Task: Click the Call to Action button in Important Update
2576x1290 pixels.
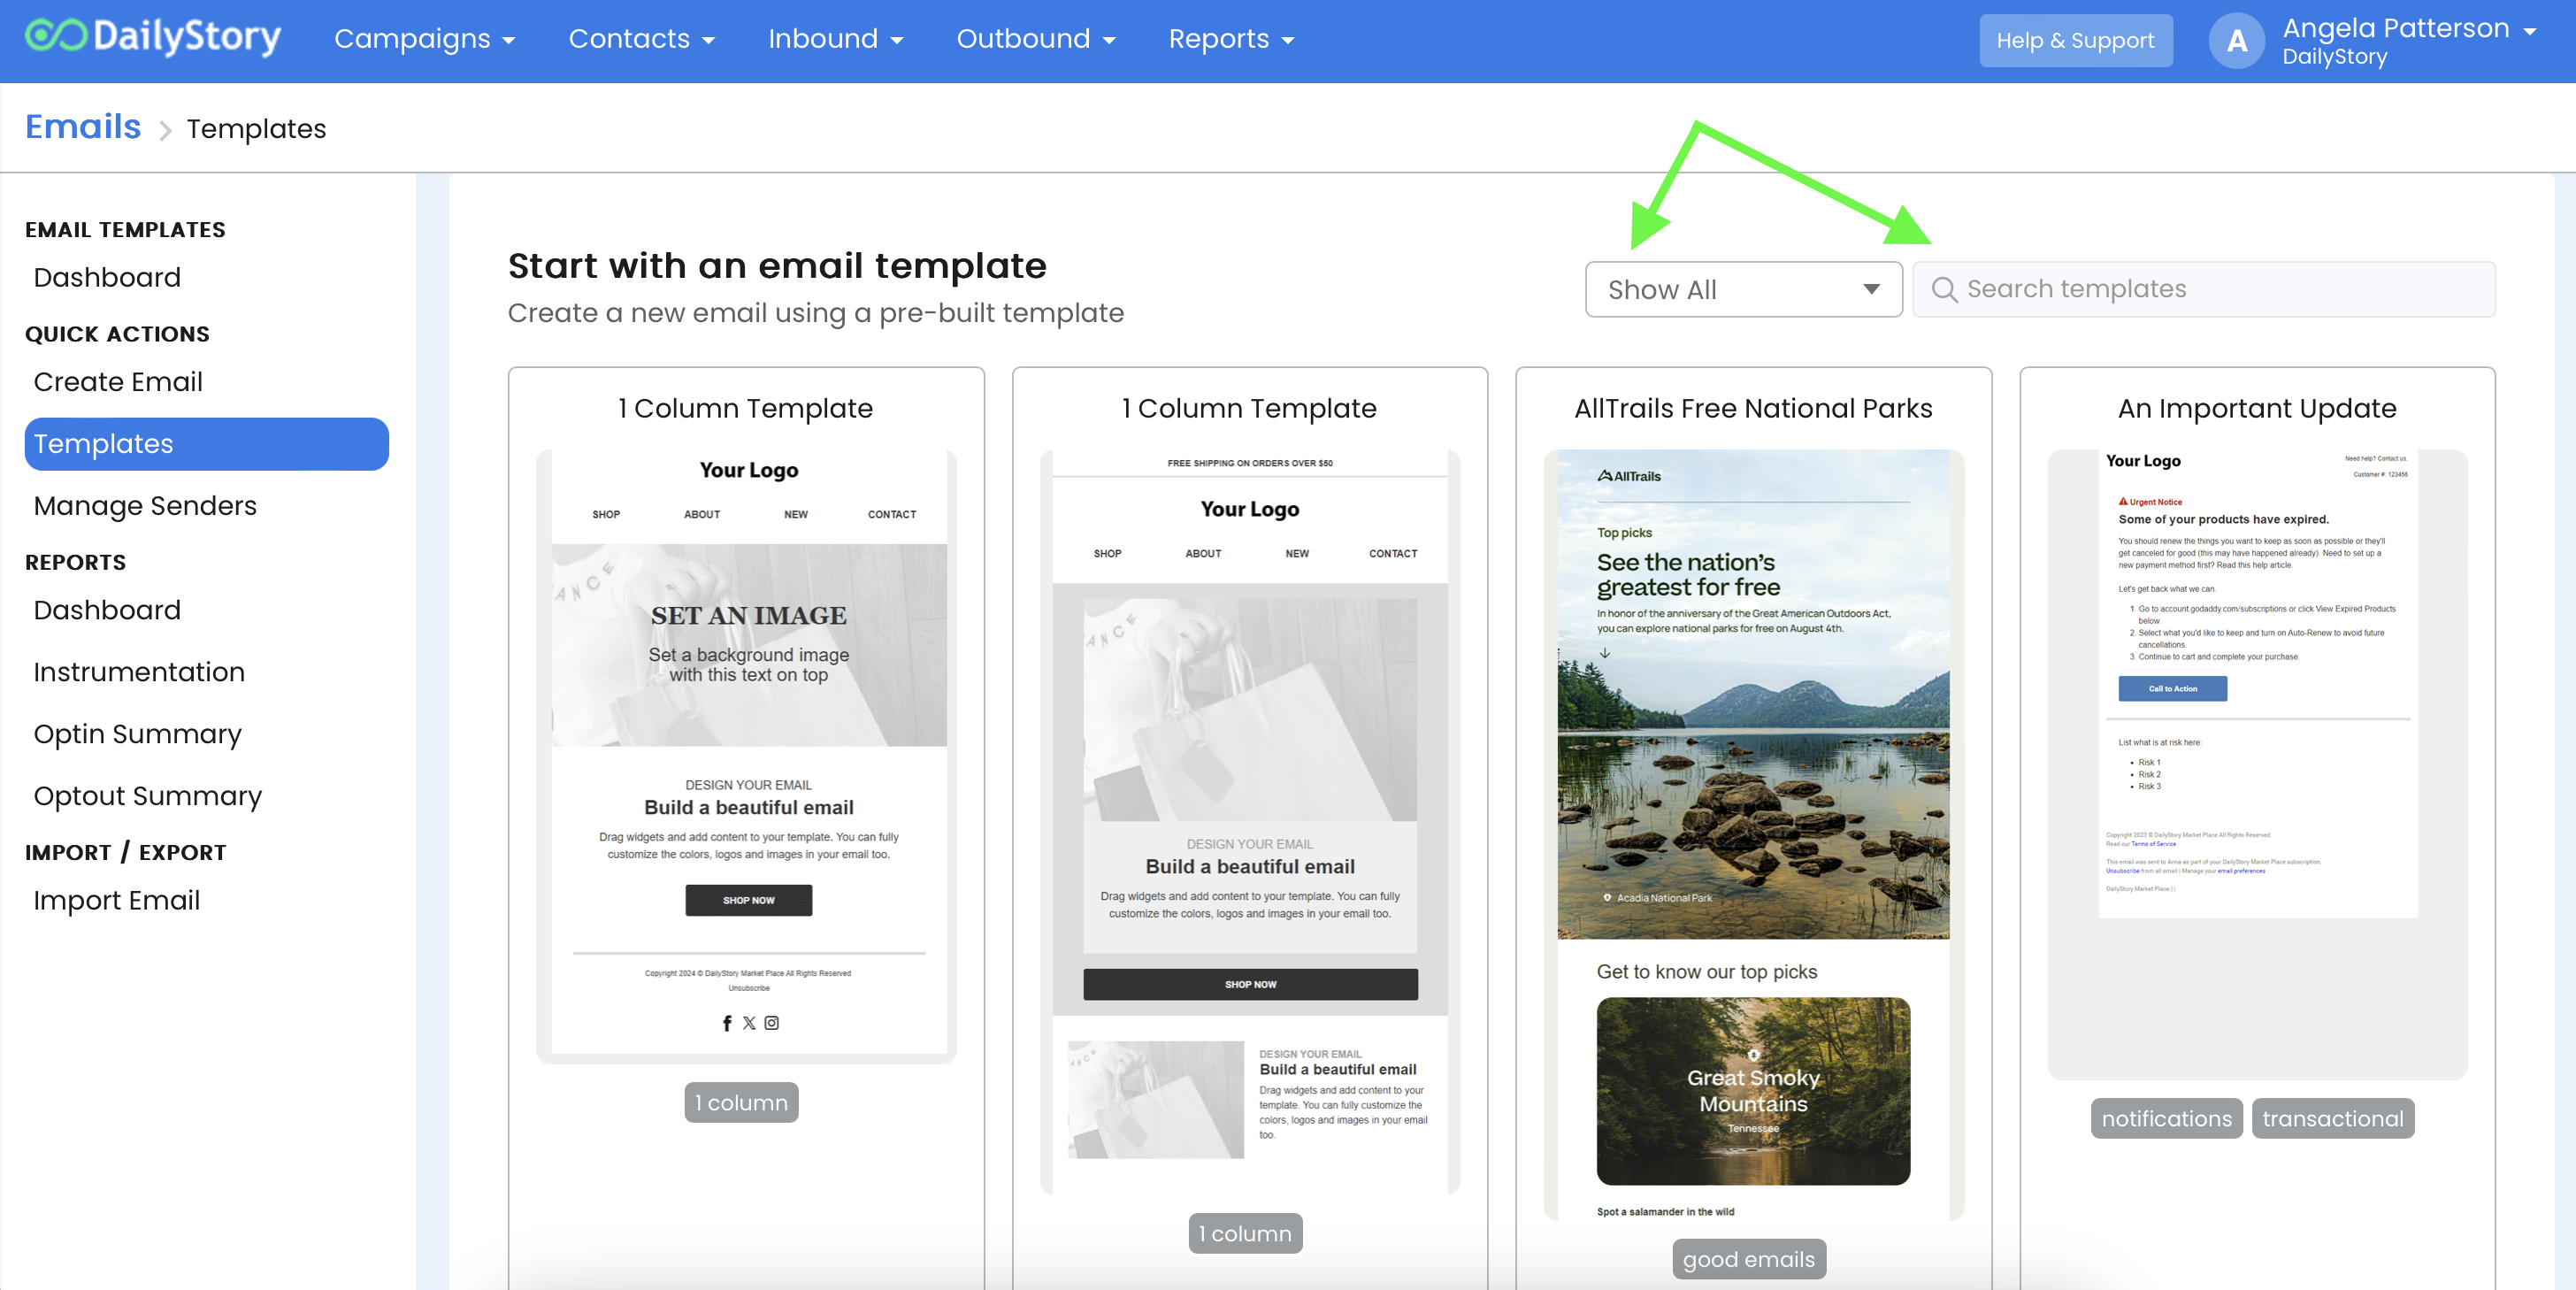Action: coord(2172,688)
